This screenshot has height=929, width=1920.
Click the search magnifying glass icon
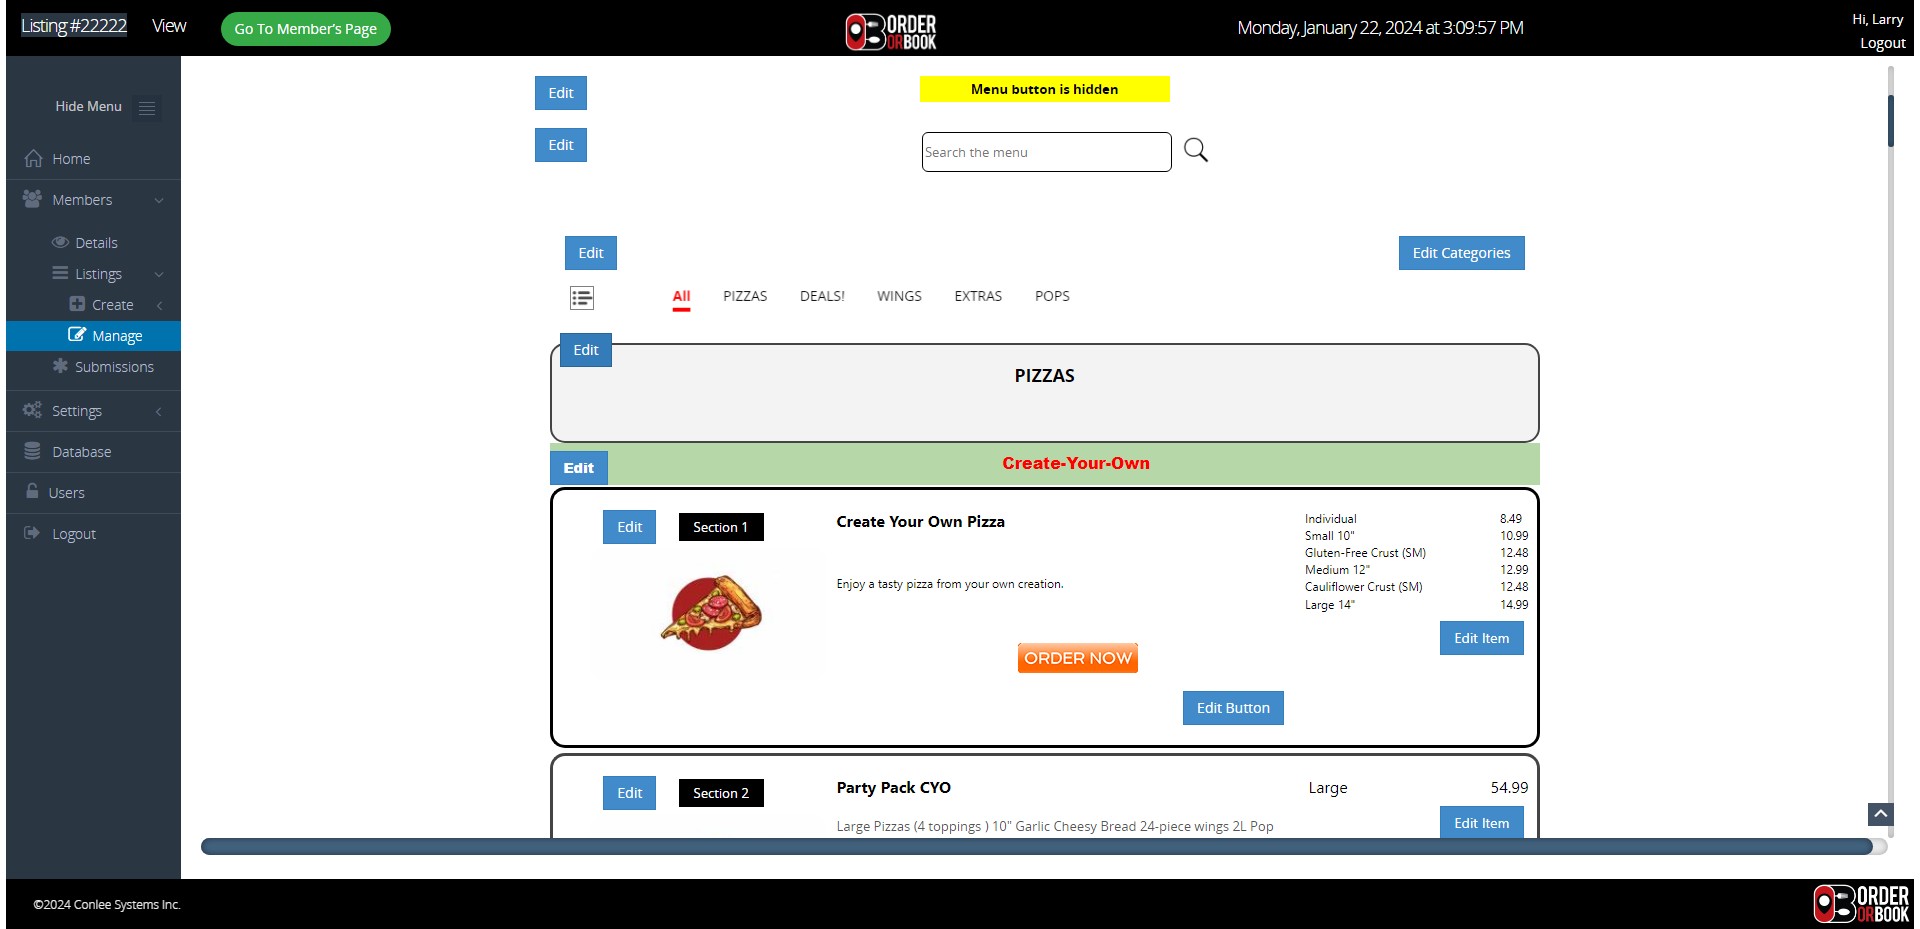[x=1195, y=151]
